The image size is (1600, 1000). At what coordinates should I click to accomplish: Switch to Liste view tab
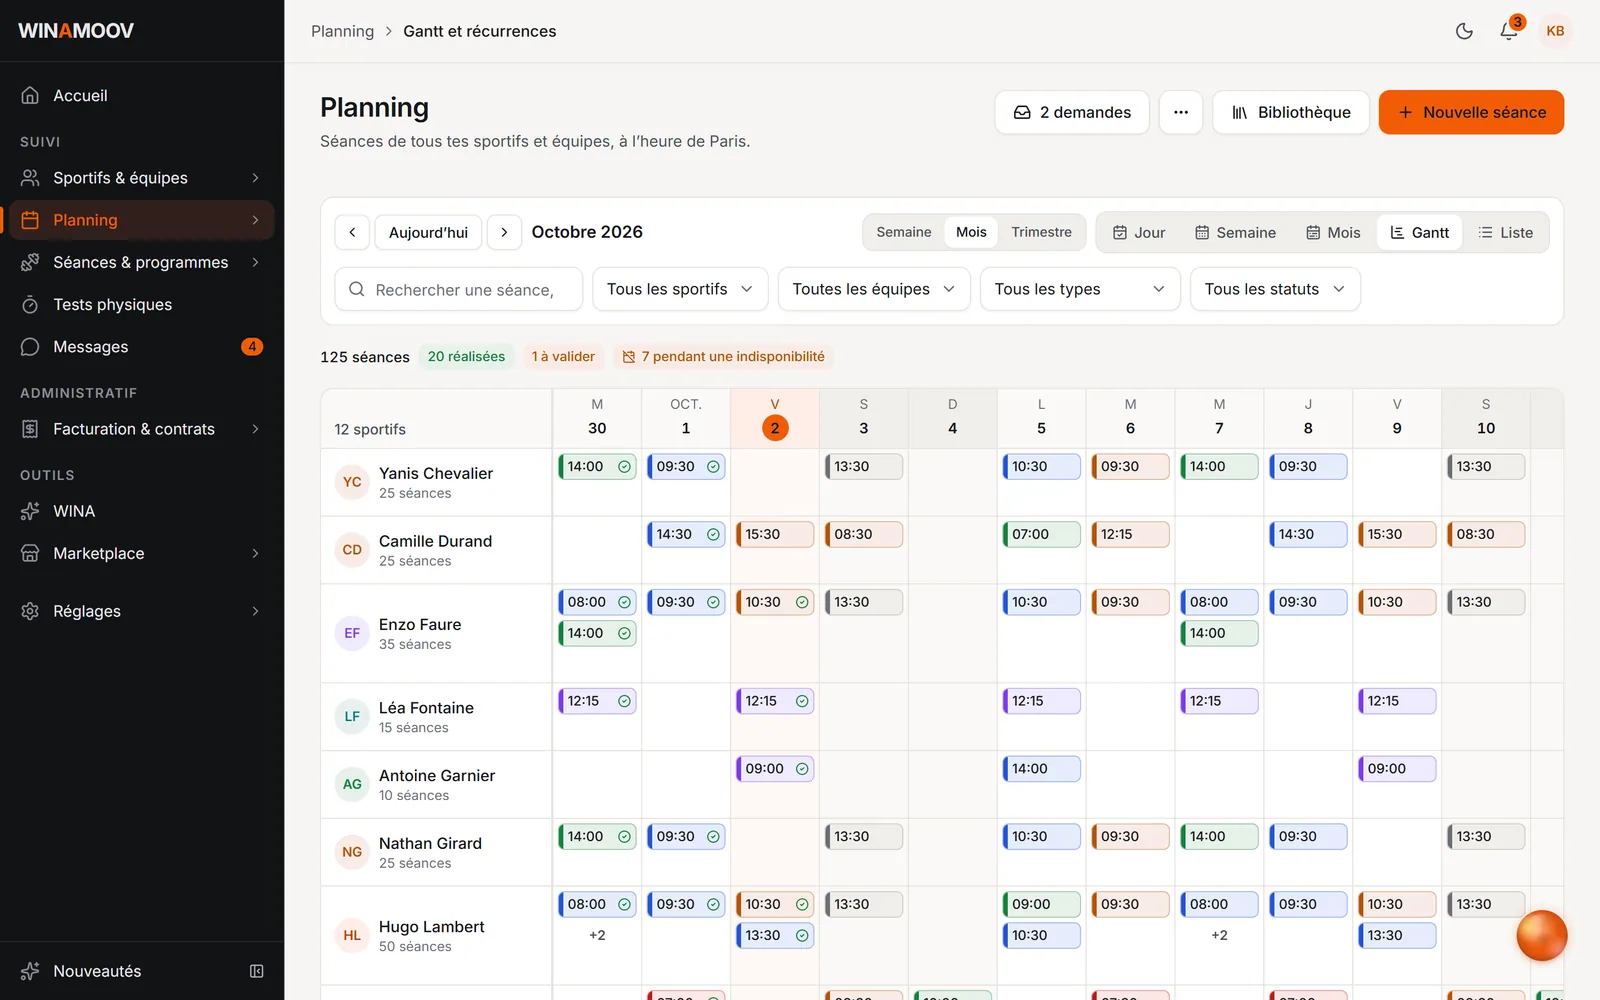pos(1505,233)
